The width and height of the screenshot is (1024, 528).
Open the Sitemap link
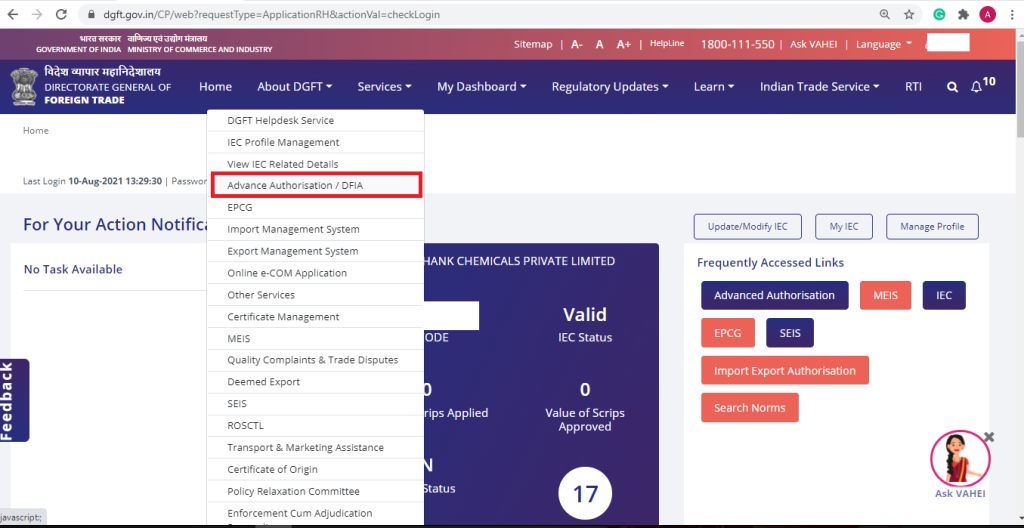coord(533,44)
